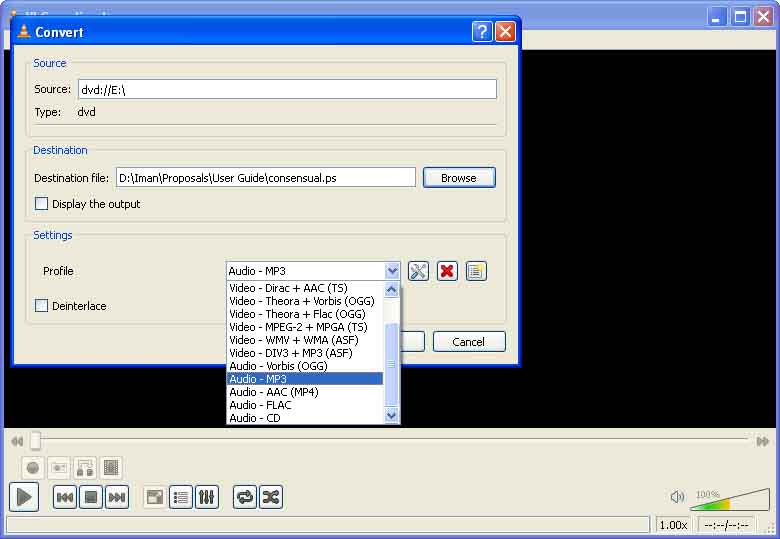Select Video - WMV + WMA (ASF)
The height and width of the screenshot is (539, 780).
(x=305, y=340)
